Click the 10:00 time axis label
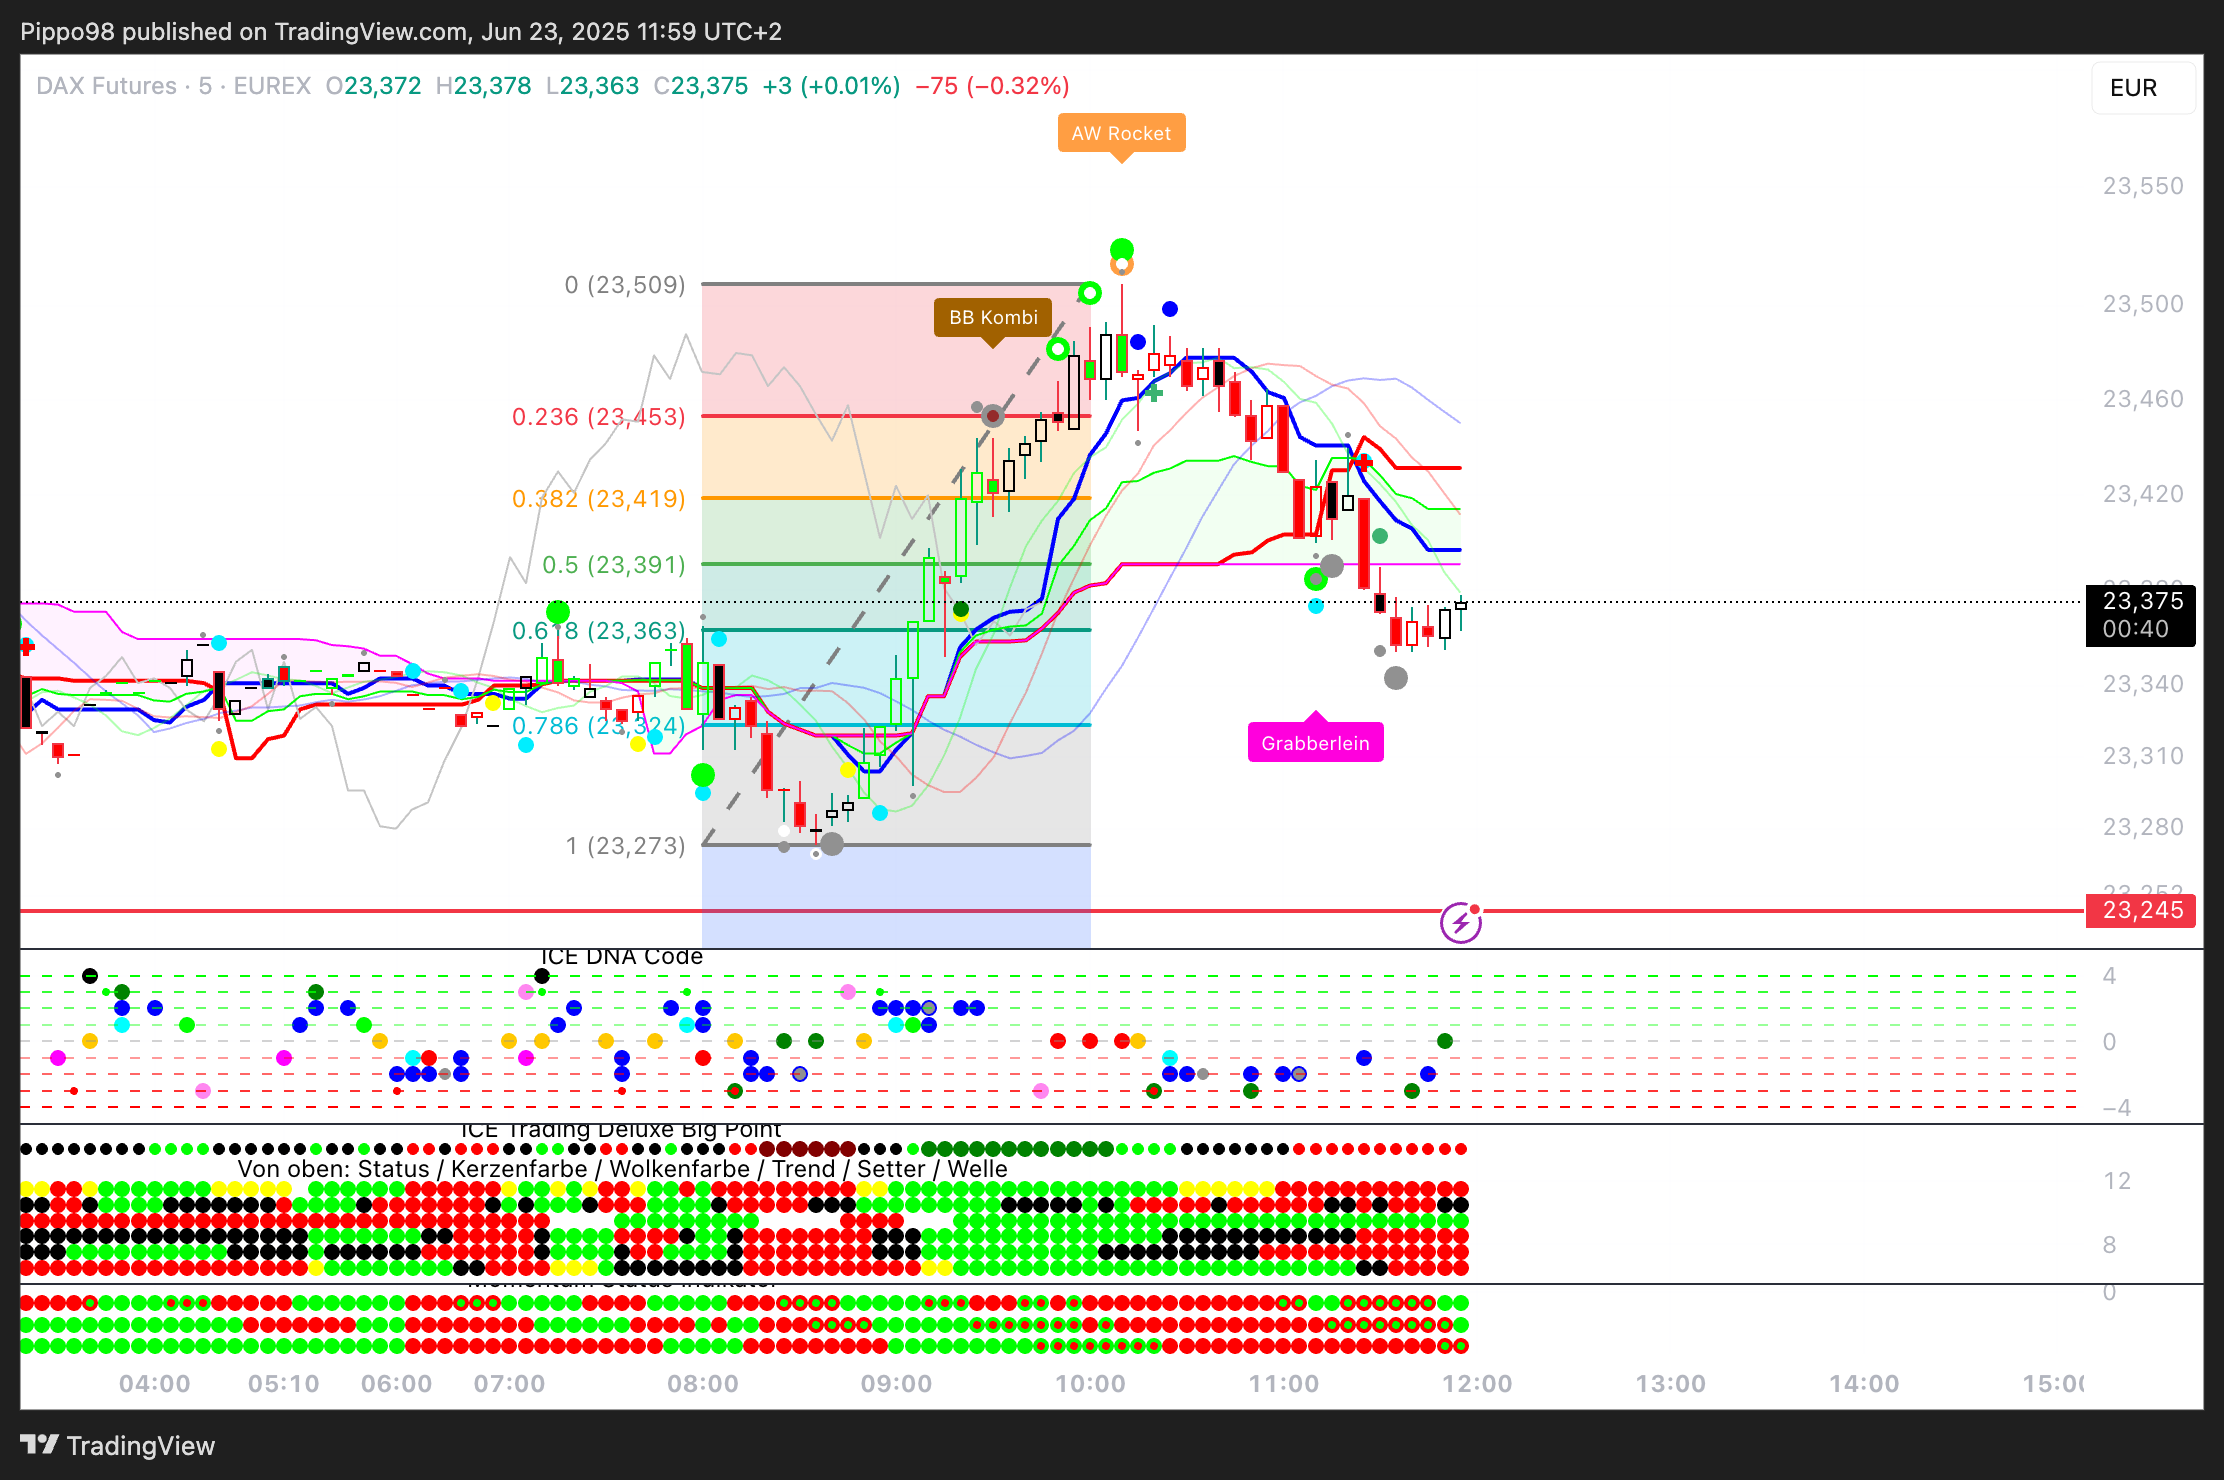 (1090, 1384)
